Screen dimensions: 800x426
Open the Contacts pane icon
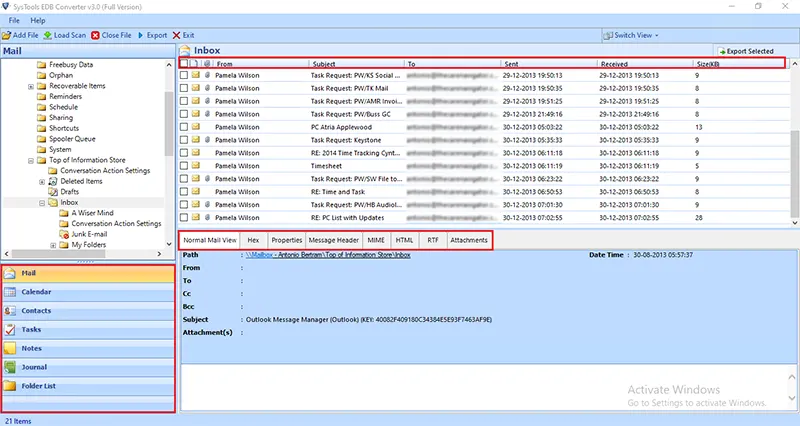coord(10,311)
